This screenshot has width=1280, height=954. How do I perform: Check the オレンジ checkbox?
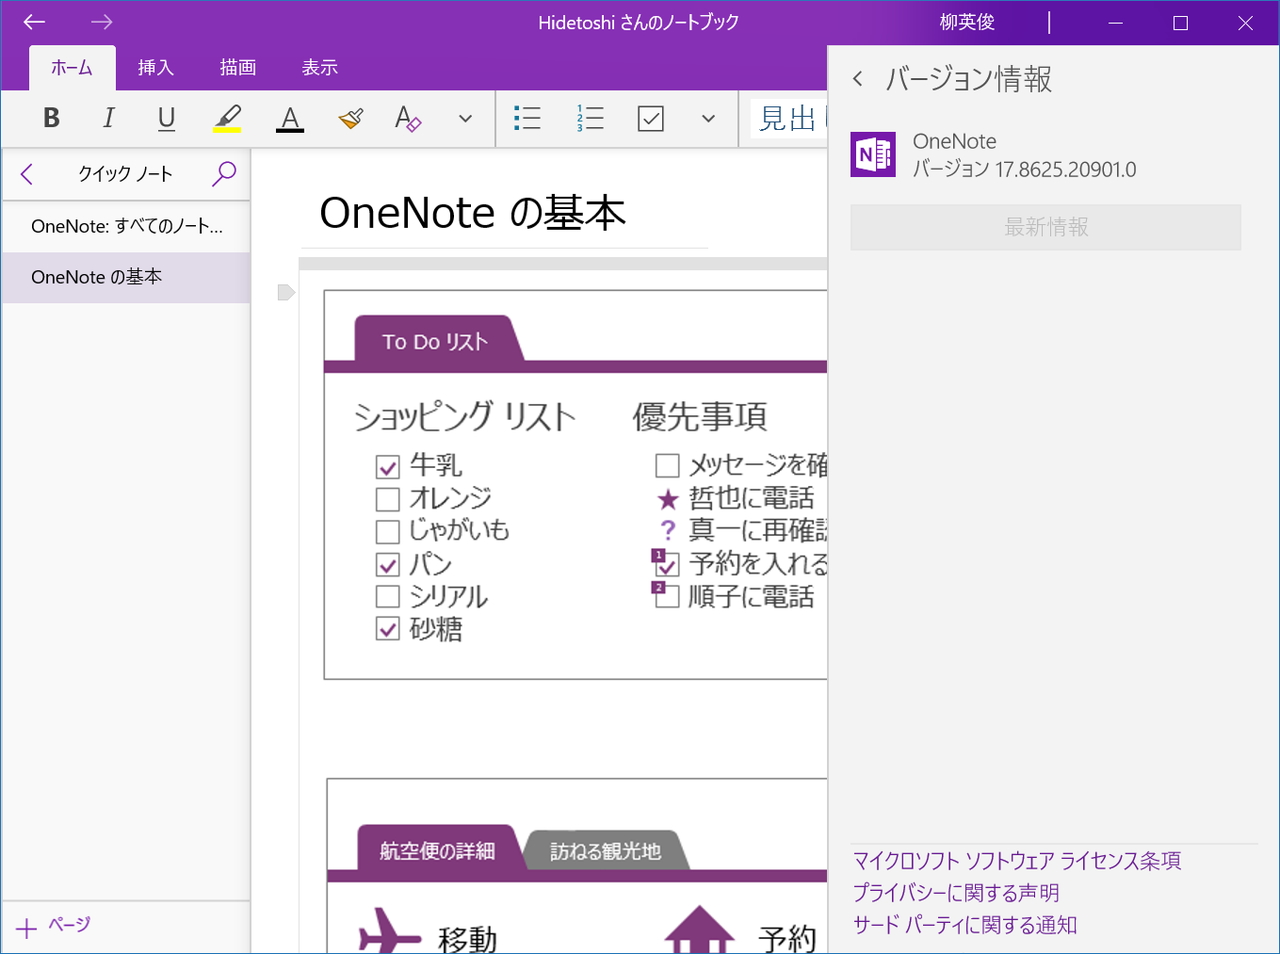[x=388, y=498]
